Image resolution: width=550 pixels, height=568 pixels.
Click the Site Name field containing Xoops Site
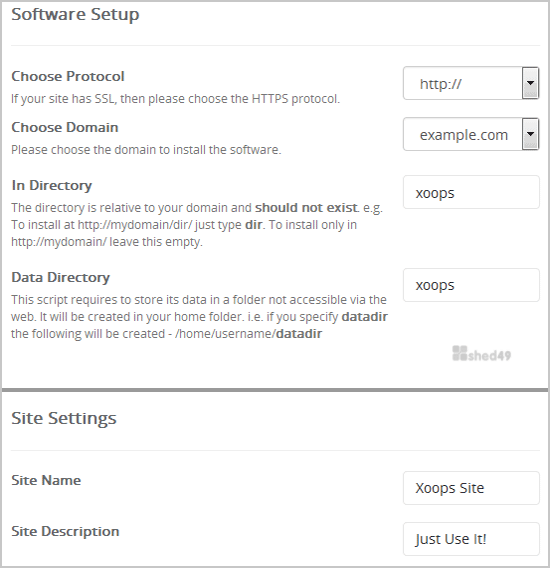471,488
